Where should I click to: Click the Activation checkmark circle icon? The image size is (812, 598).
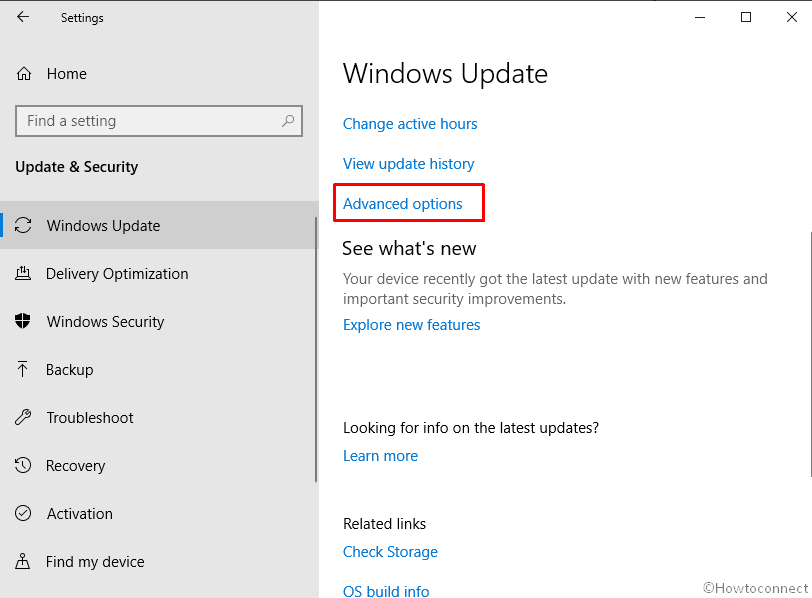click(x=23, y=513)
